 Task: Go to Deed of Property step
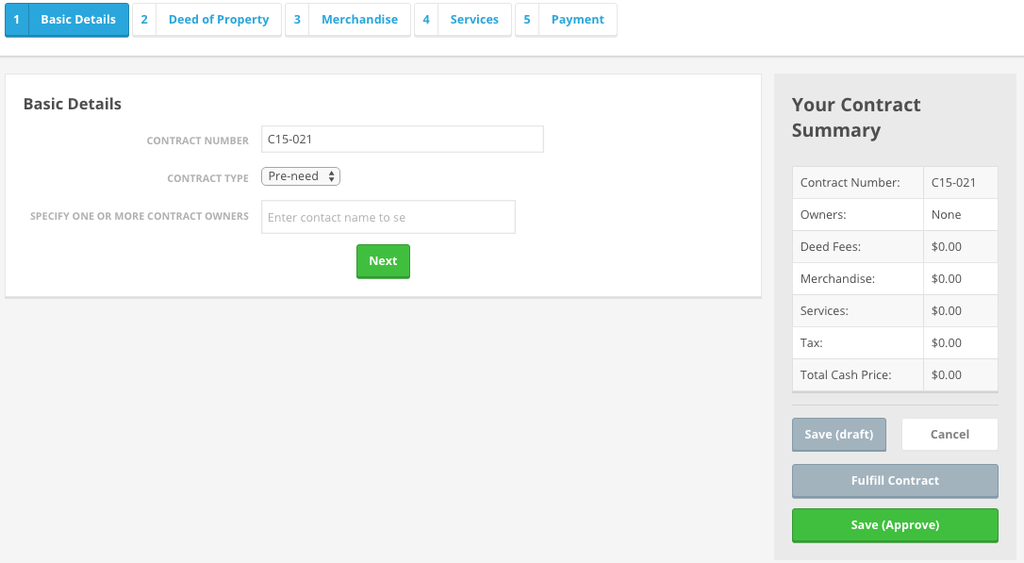coord(207,20)
